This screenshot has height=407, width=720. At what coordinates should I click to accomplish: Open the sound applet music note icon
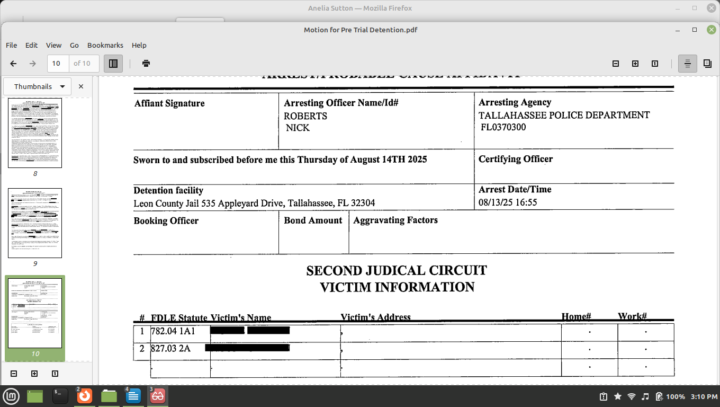(x=645, y=396)
